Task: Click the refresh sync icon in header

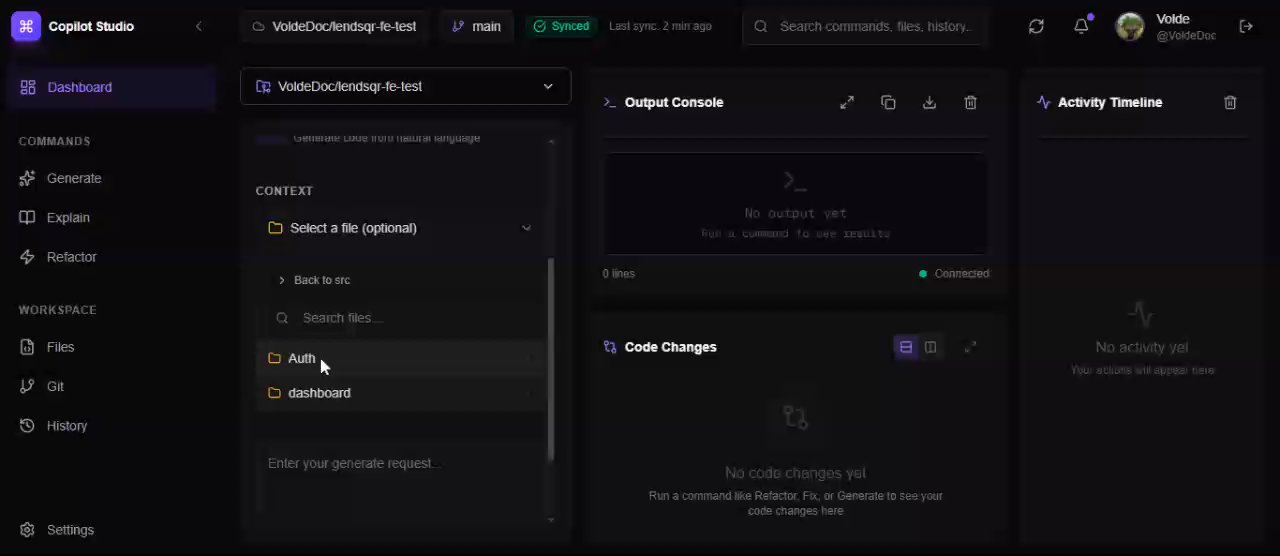Action: [x=1036, y=26]
